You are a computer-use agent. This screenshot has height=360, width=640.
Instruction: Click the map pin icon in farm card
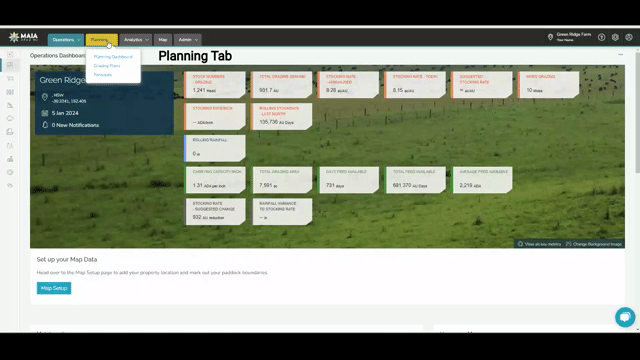pos(44,97)
